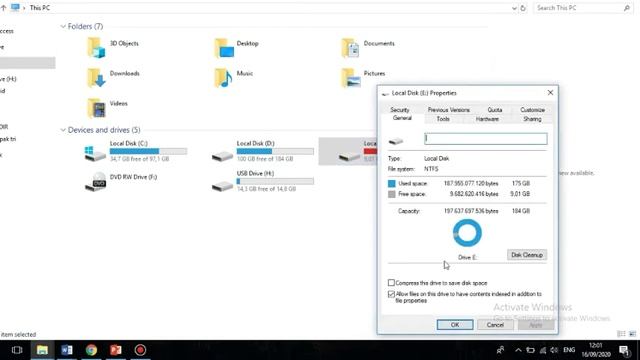Uncheck Allow files to have contents indexed
The height and width of the screenshot is (360, 640).
point(391,294)
